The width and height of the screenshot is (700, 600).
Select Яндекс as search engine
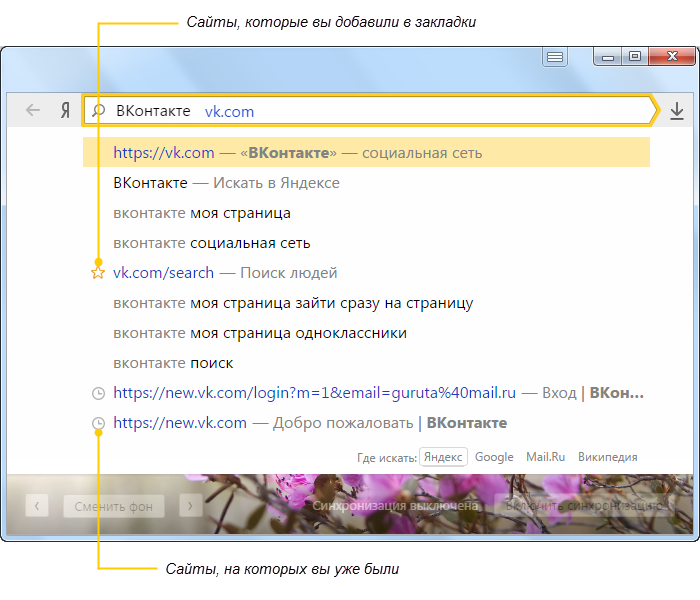click(443, 457)
